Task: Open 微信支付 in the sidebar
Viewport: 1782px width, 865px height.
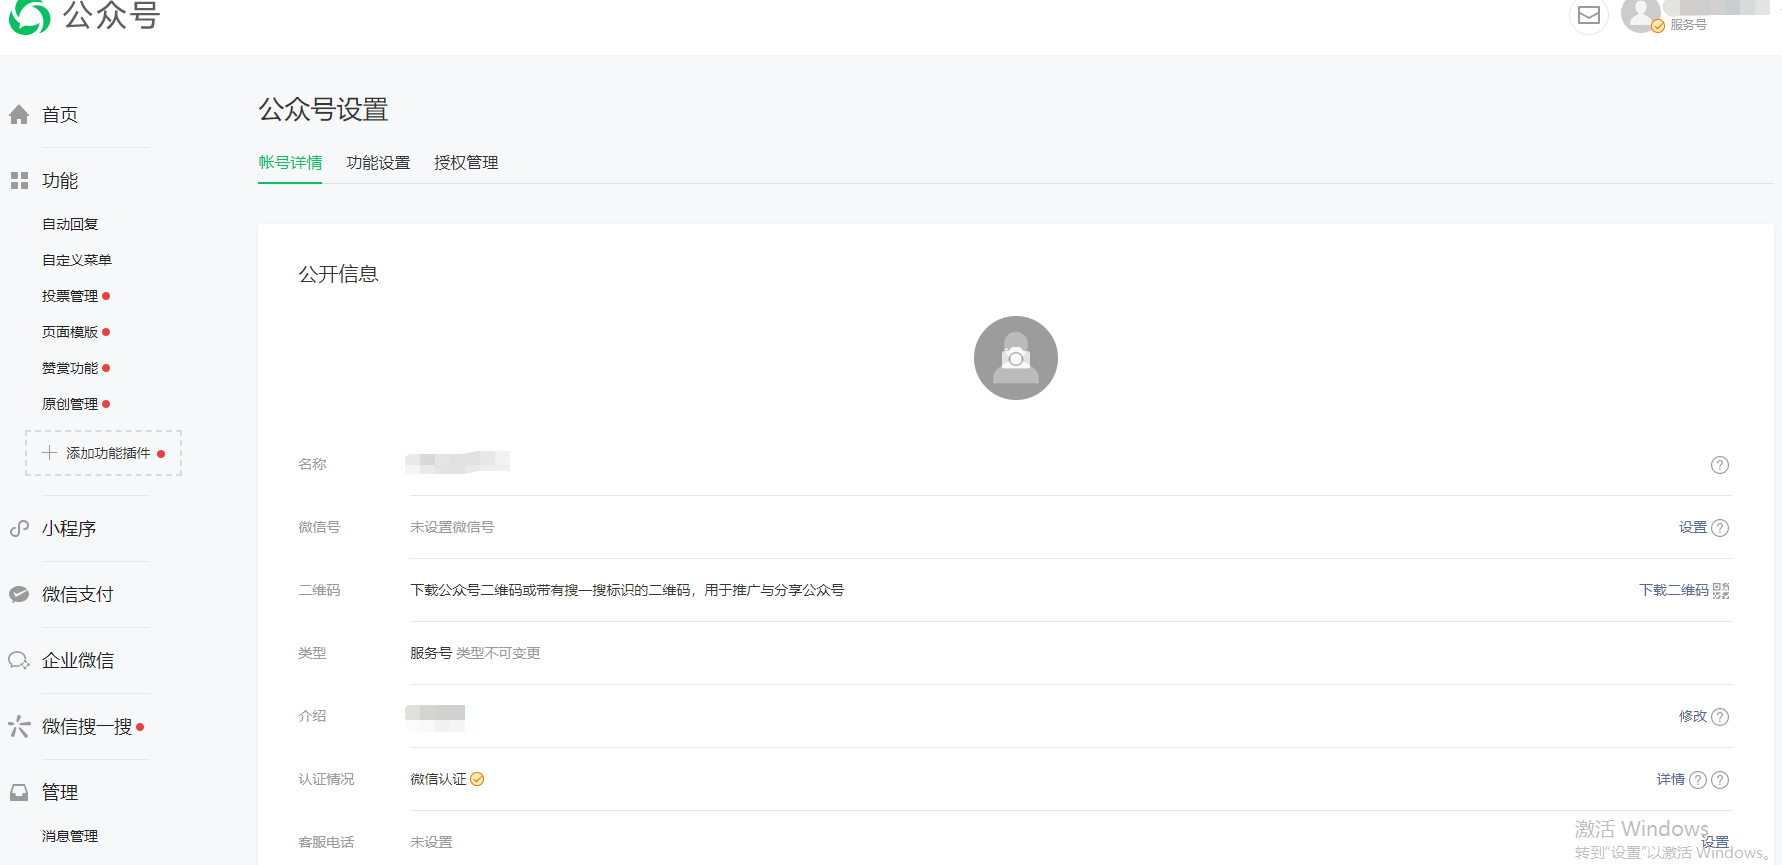Action: click(x=78, y=595)
